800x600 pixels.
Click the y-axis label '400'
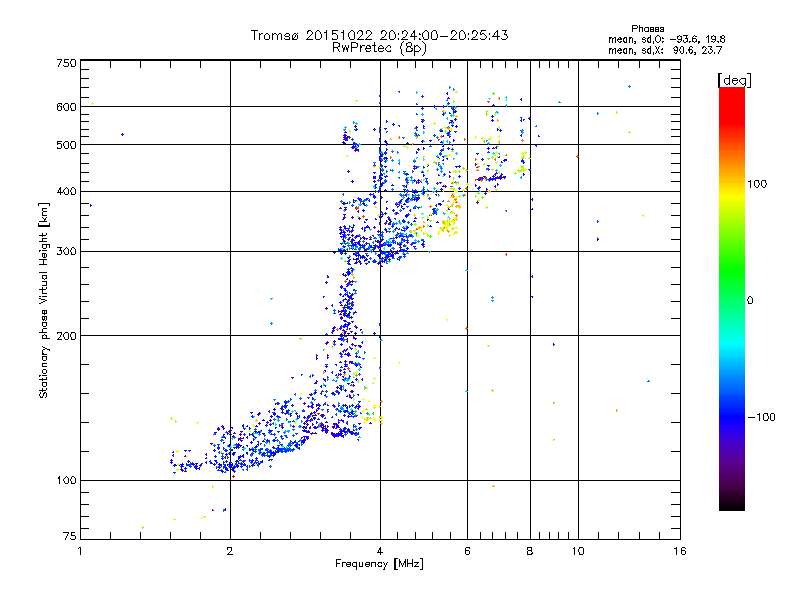click(66, 192)
